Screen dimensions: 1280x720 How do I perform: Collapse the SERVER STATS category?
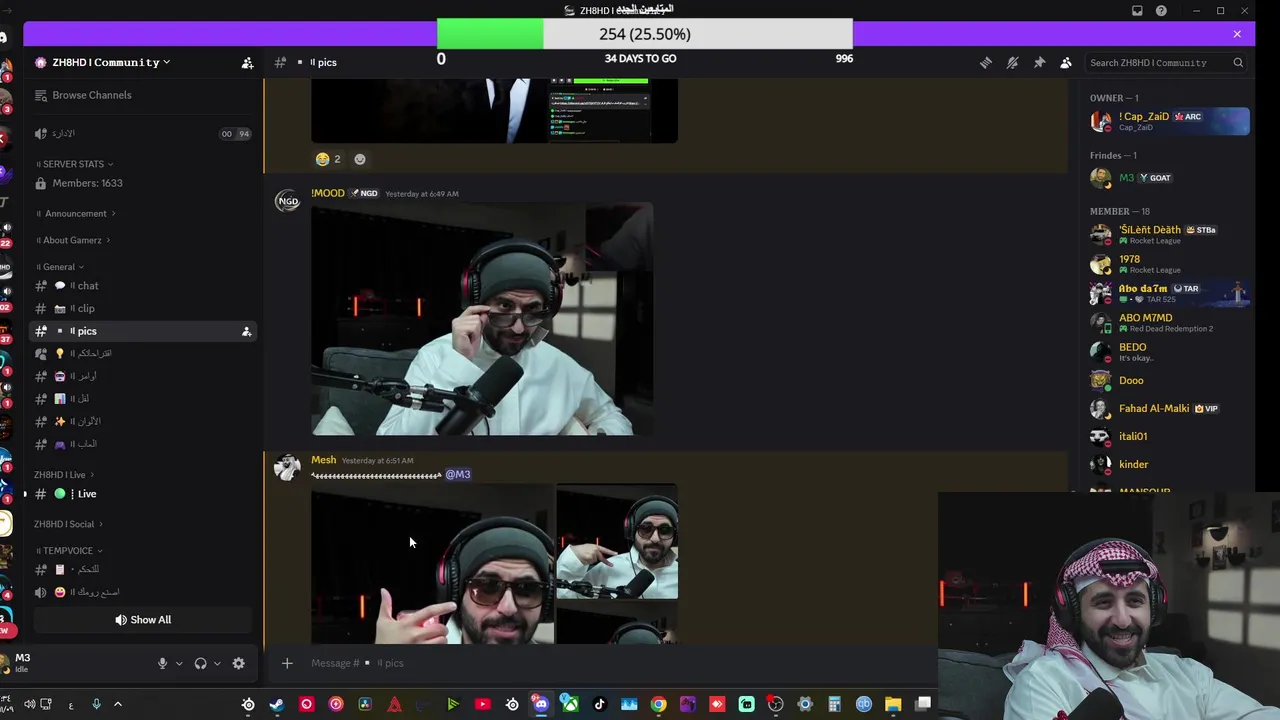[75, 164]
